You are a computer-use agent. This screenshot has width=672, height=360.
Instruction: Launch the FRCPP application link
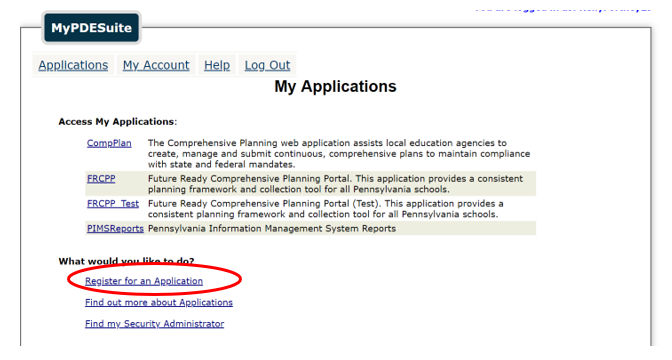point(101,179)
